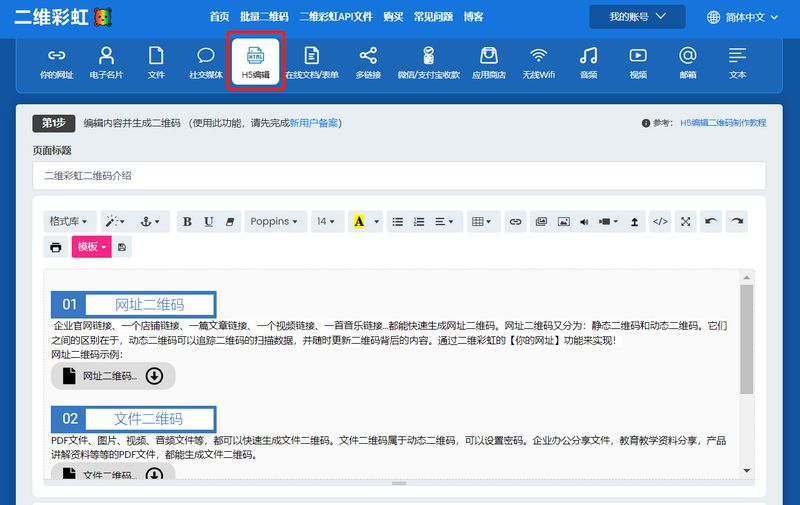Click the 网址二维码 heading in editor
The width and height of the screenshot is (800, 505).
pos(149,305)
